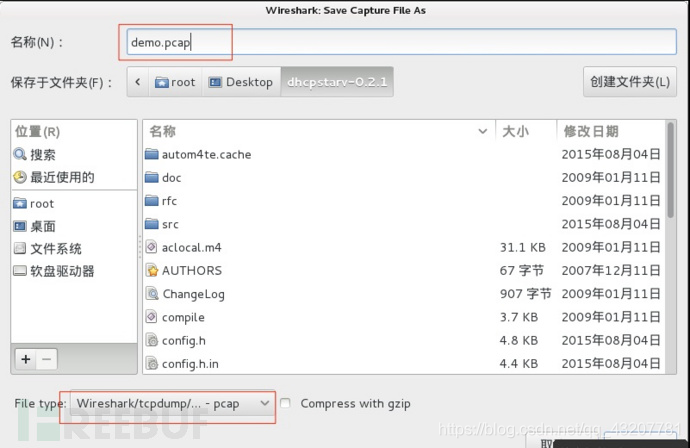Open 软盘驱动器 floppy drive icon
Viewport: 690px width, 448px height.
[x=20, y=271]
